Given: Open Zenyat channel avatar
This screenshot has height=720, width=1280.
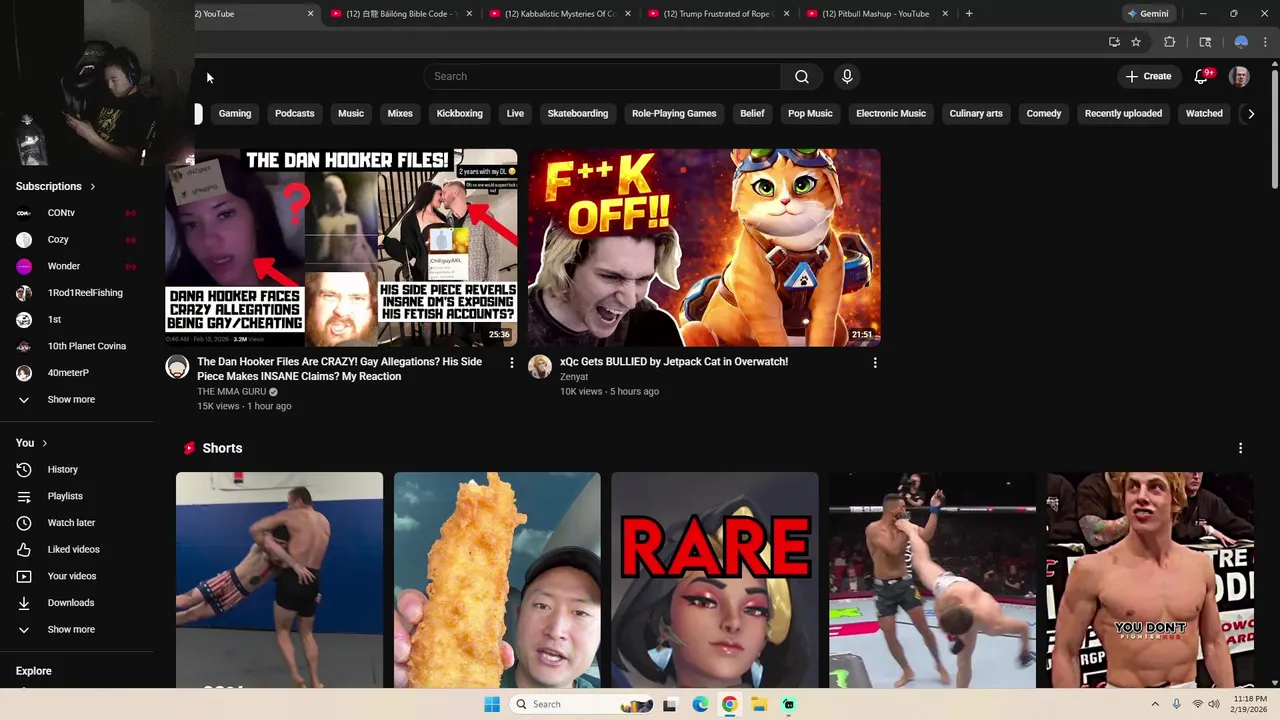Looking at the screenshot, I should click(540, 367).
